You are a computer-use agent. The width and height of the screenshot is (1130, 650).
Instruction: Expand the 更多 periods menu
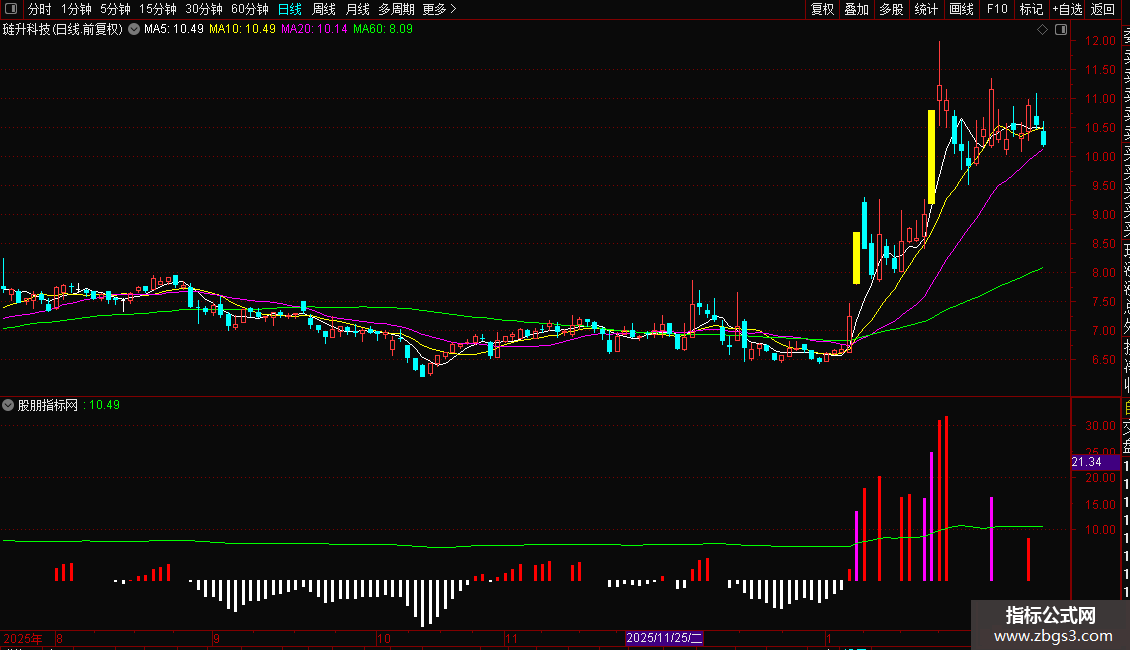tap(440, 9)
